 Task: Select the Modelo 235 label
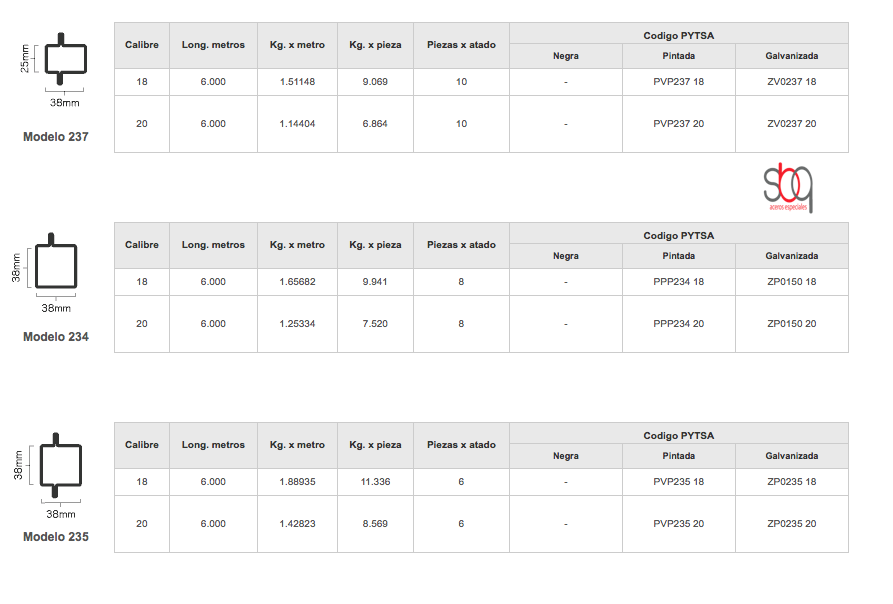(x=56, y=537)
